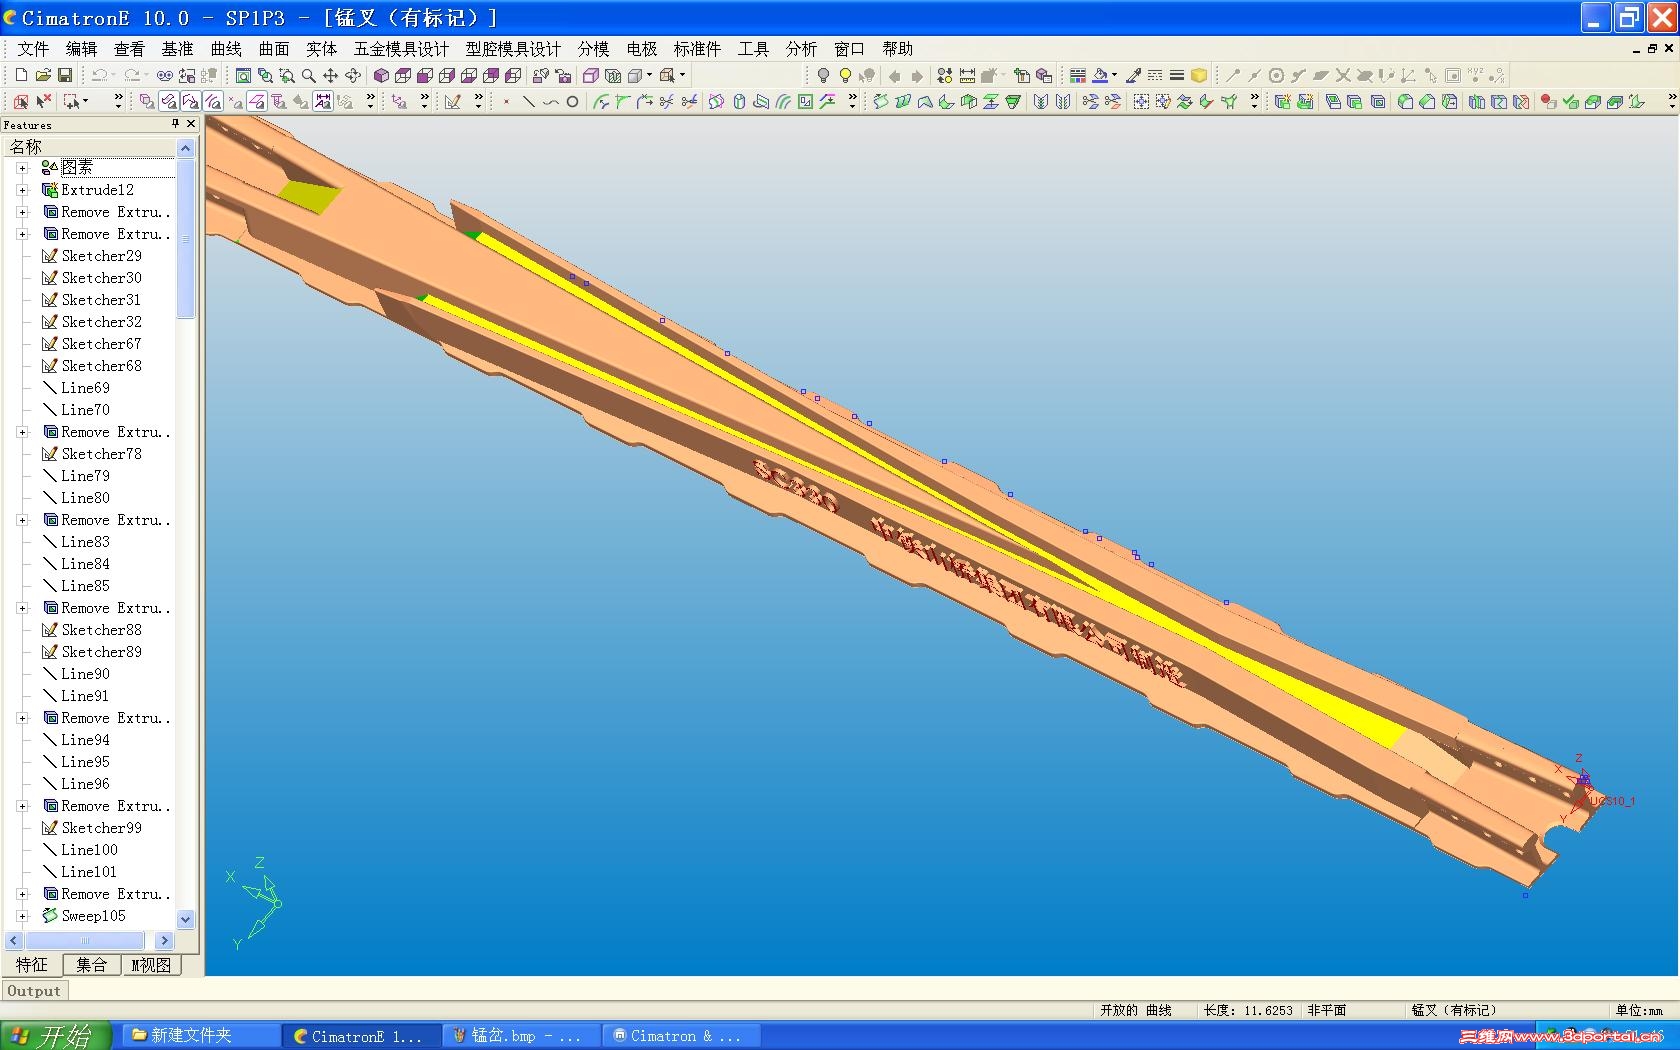The width and height of the screenshot is (1680, 1050).
Task: Open the fill color bucket dropdown arrow
Action: (1114, 75)
